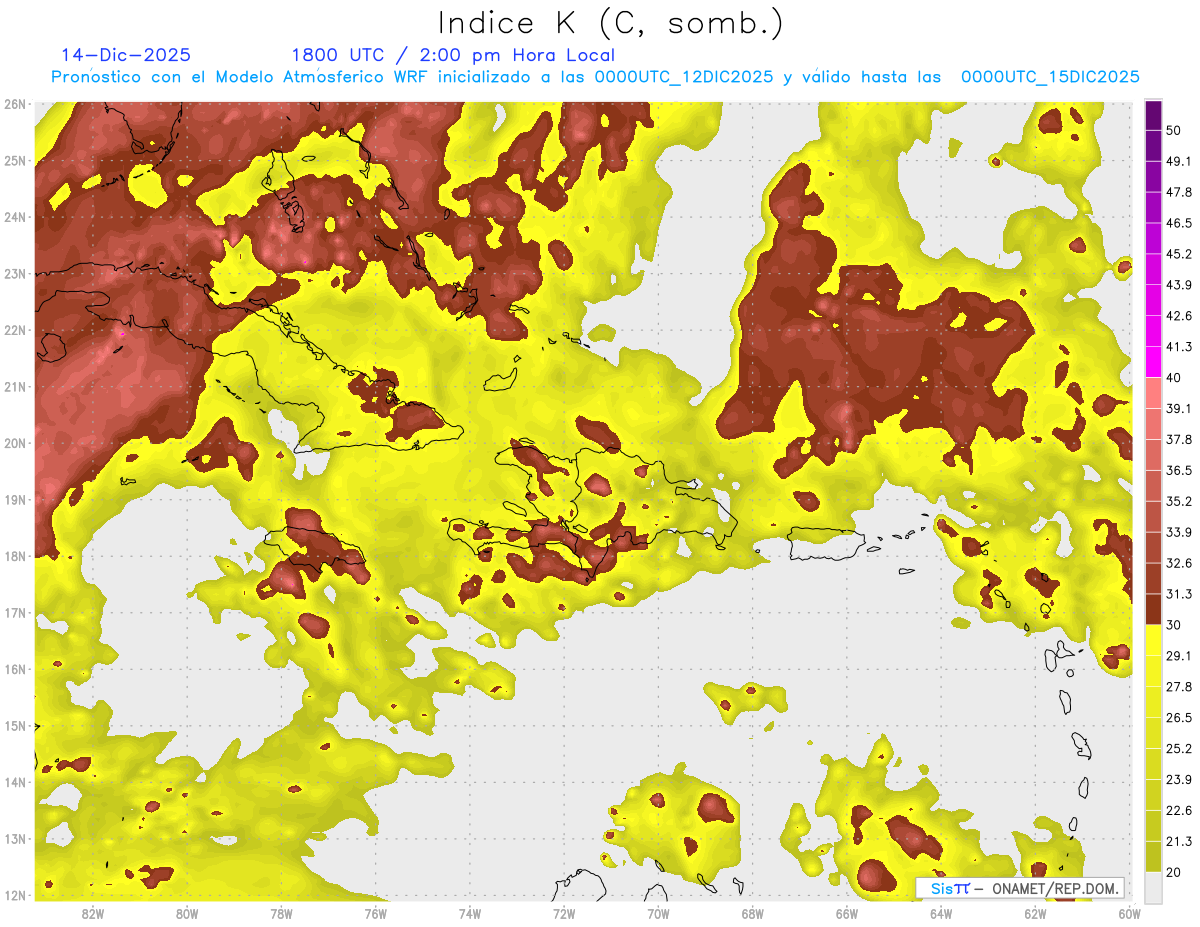This screenshot has height=927, width=1200.
Task: Click the 'Pronostico con el Modelo Atmosferico WRF' line
Action: pyautogui.click(x=595, y=77)
